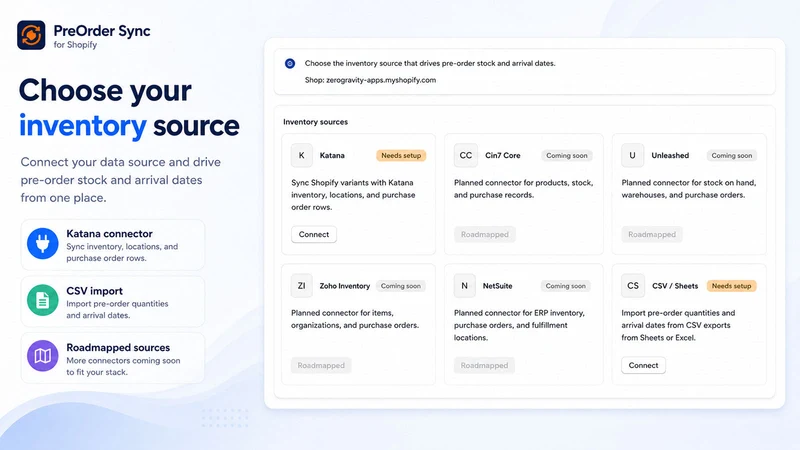Click the Unleashed card title
The width and height of the screenshot is (800, 450).
[x=670, y=156]
